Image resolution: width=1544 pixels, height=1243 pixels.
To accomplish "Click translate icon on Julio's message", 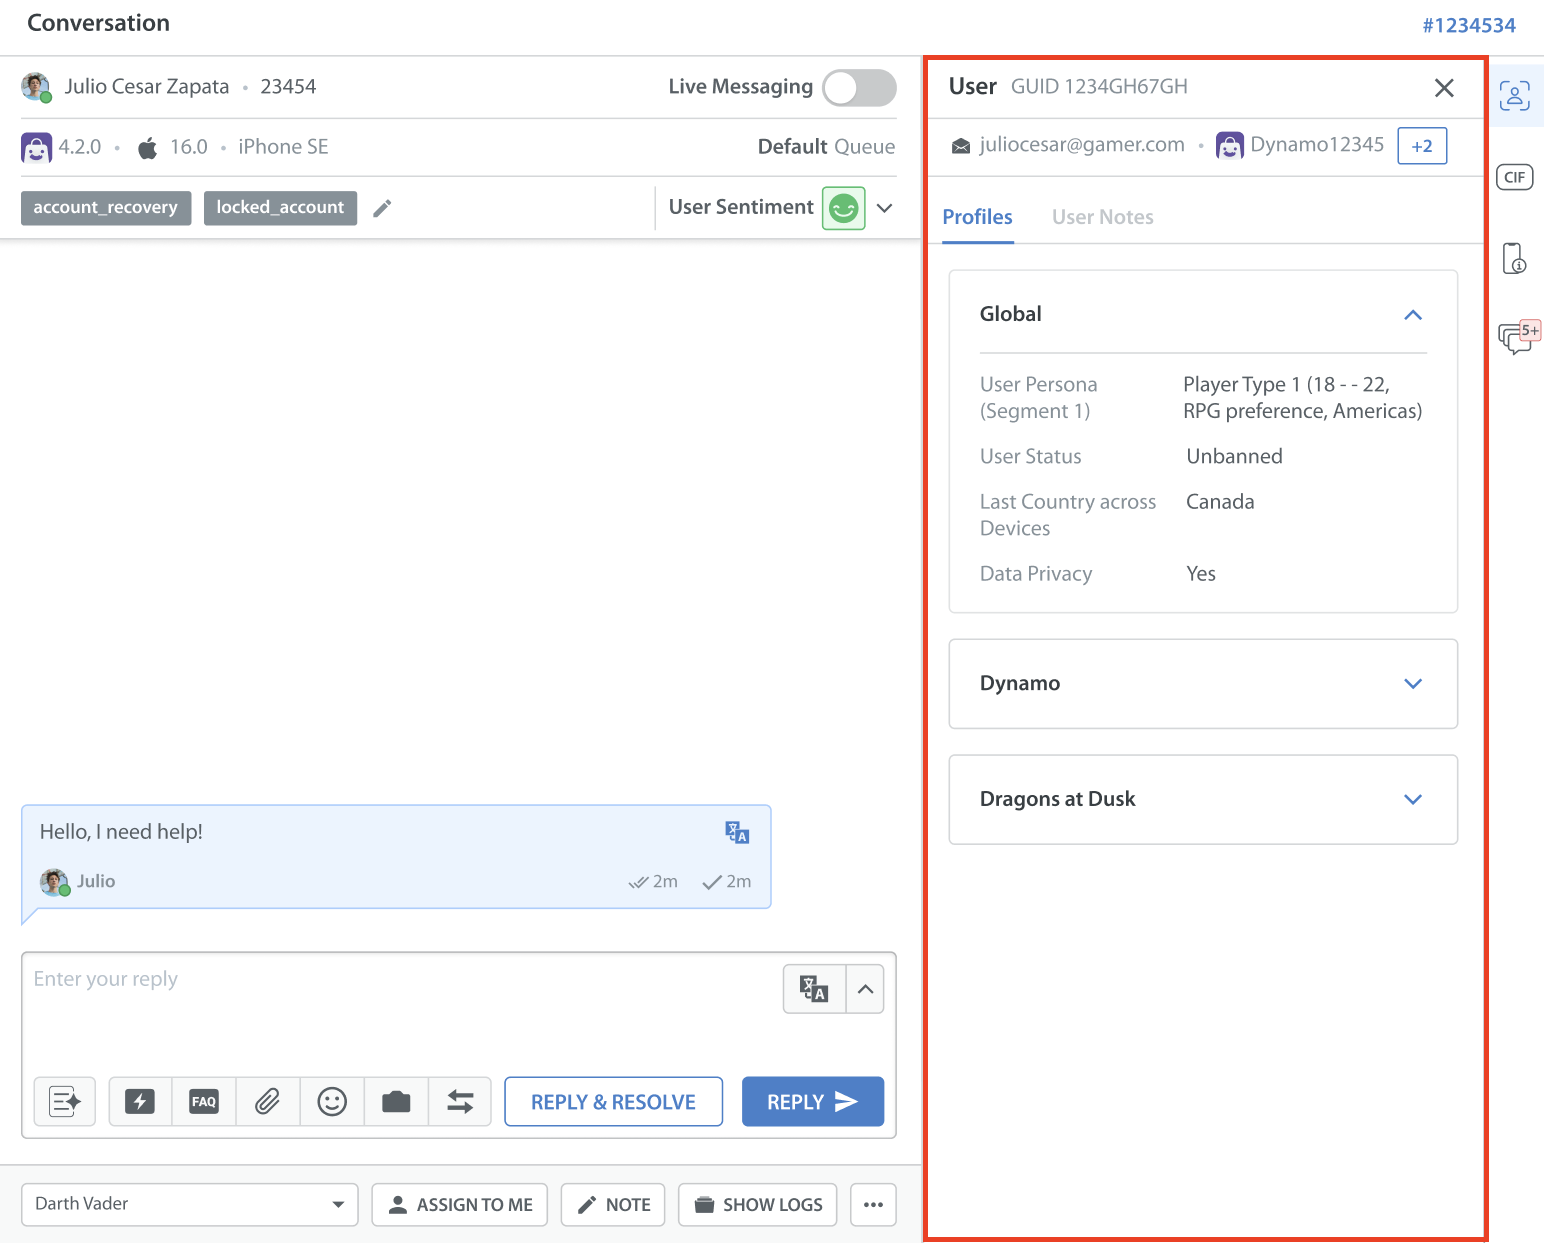I will pyautogui.click(x=737, y=832).
